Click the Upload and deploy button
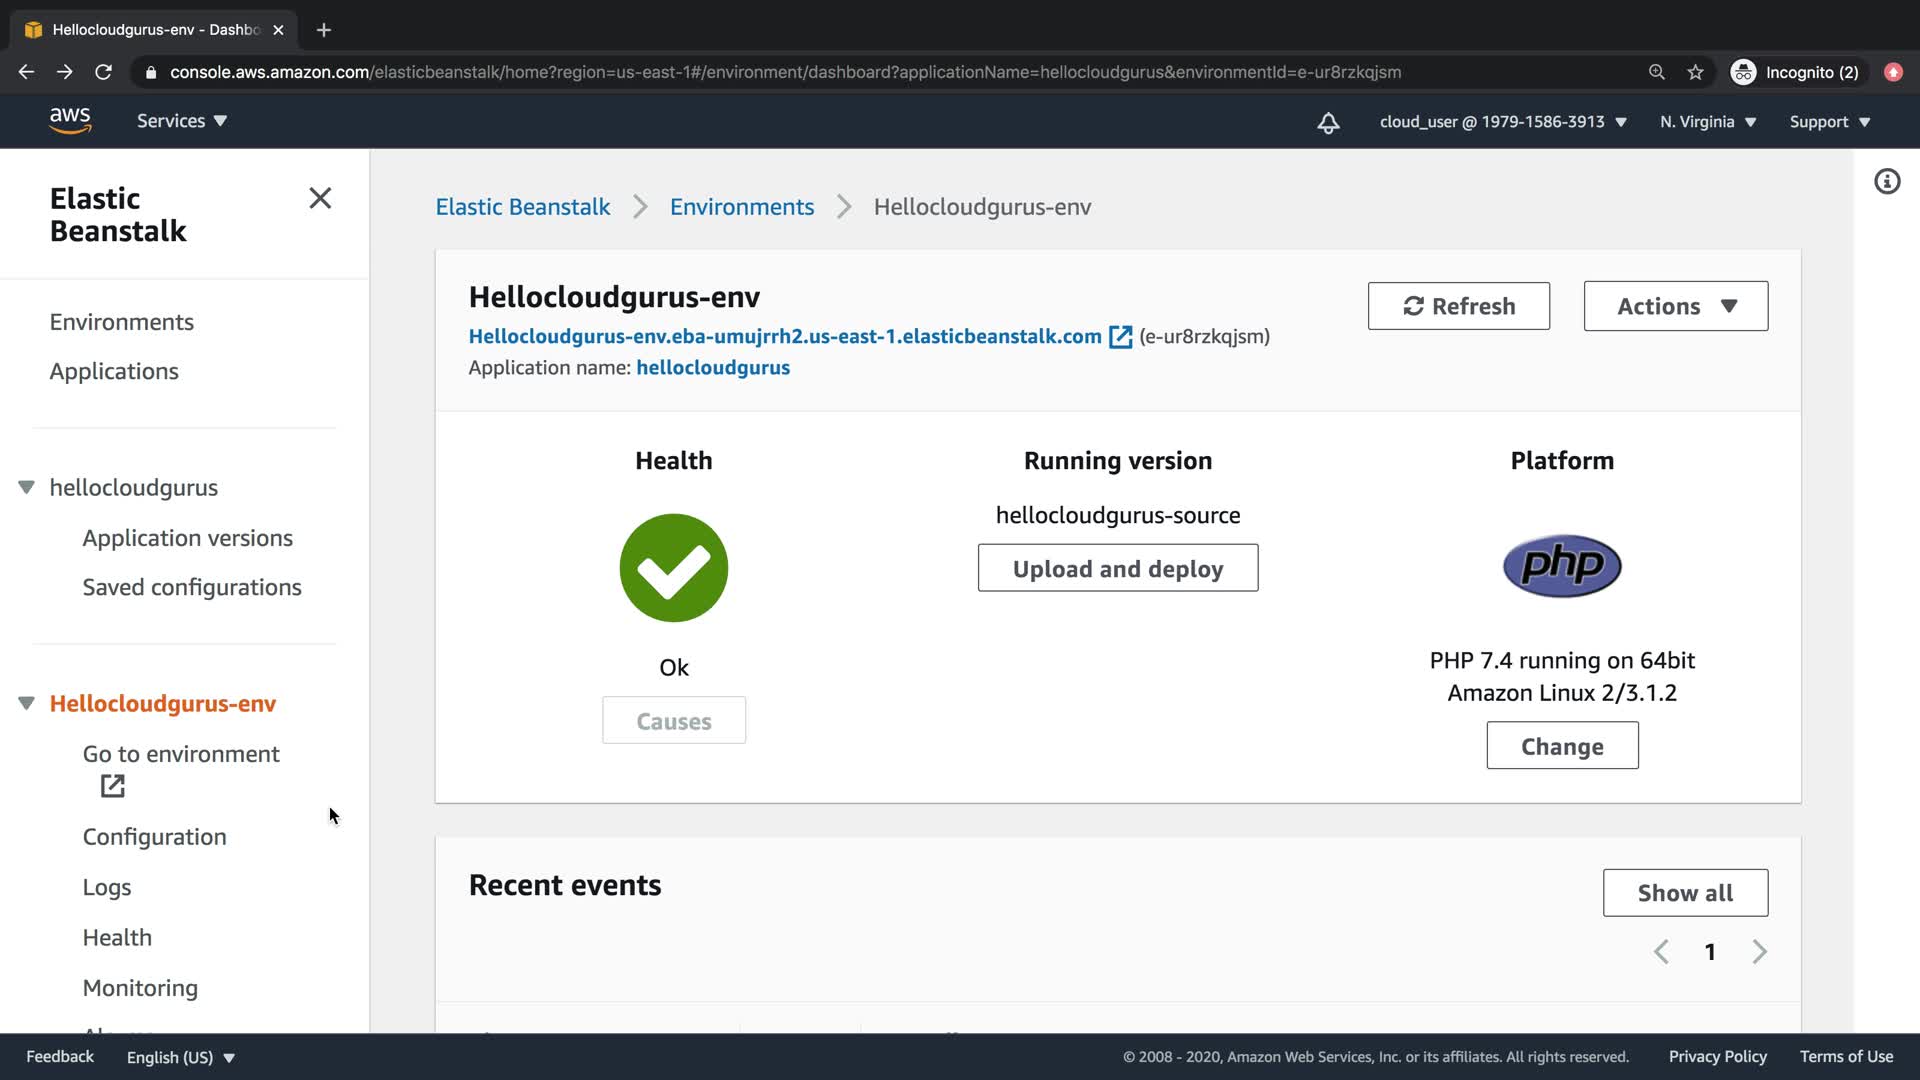The height and width of the screenshot is (1080, 1920). coord(1117,568)
